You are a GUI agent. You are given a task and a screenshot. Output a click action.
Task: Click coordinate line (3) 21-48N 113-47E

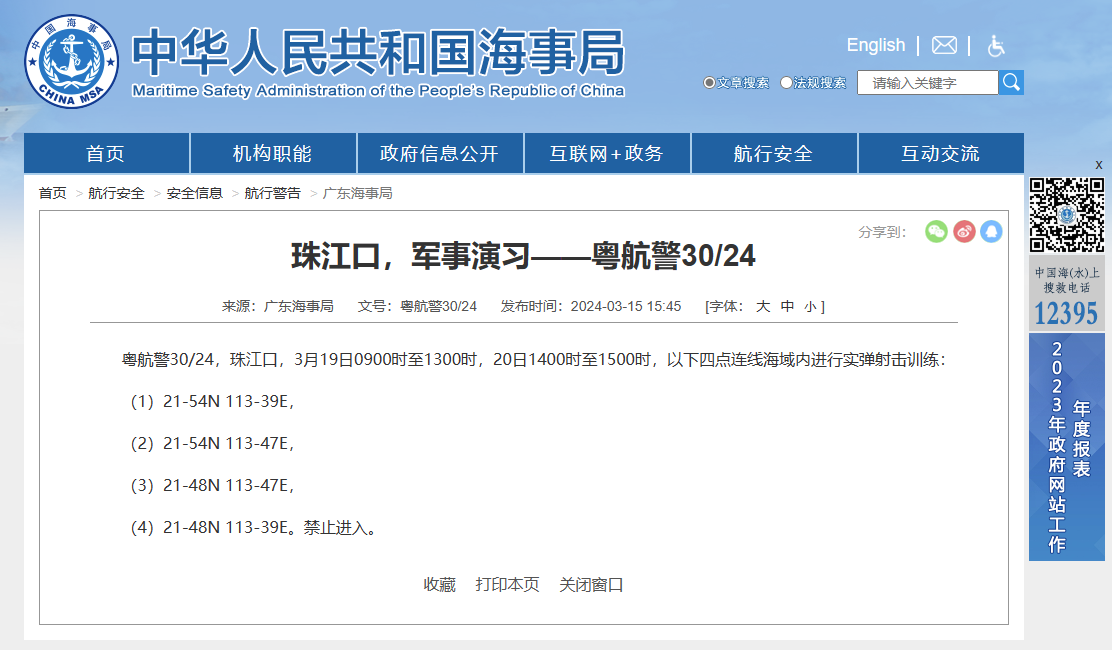(x=212, y=486)
